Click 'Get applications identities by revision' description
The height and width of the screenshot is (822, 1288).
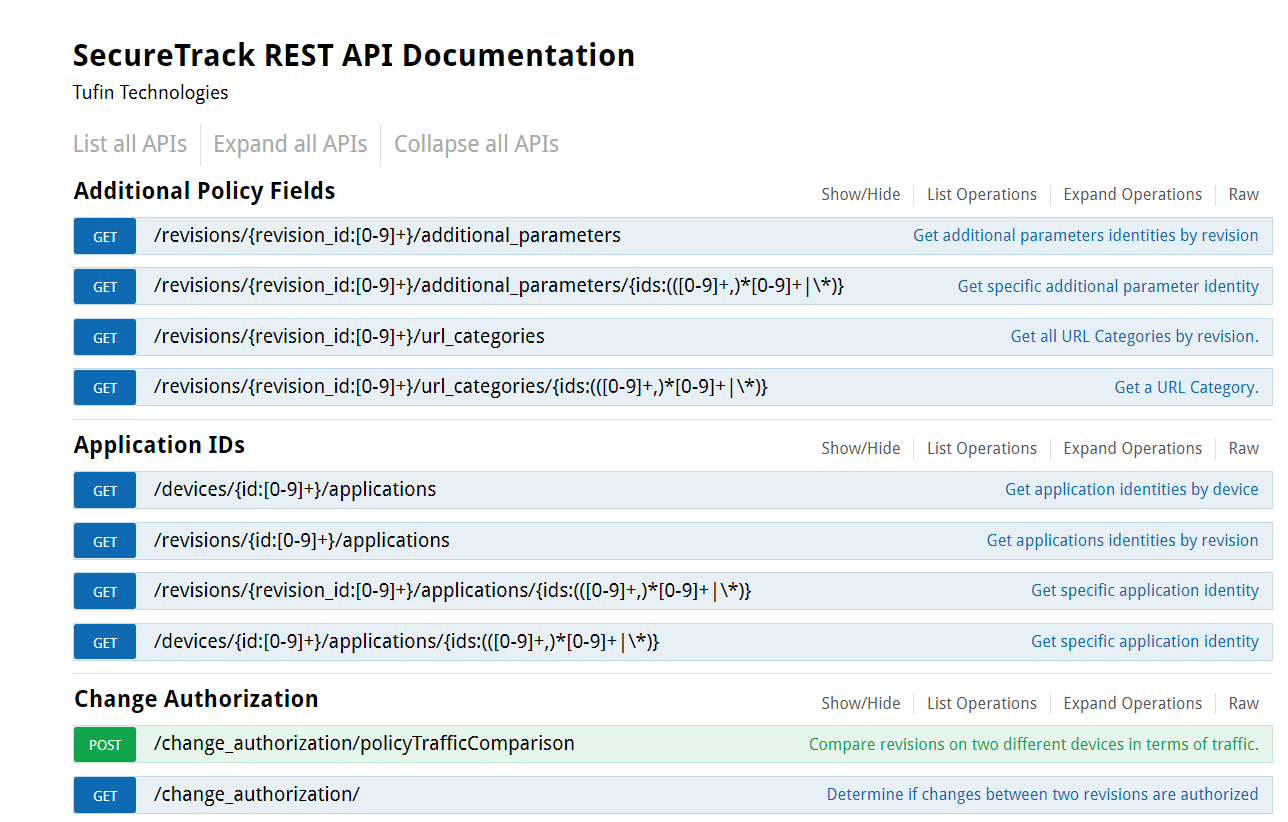tap(1122, 541)
